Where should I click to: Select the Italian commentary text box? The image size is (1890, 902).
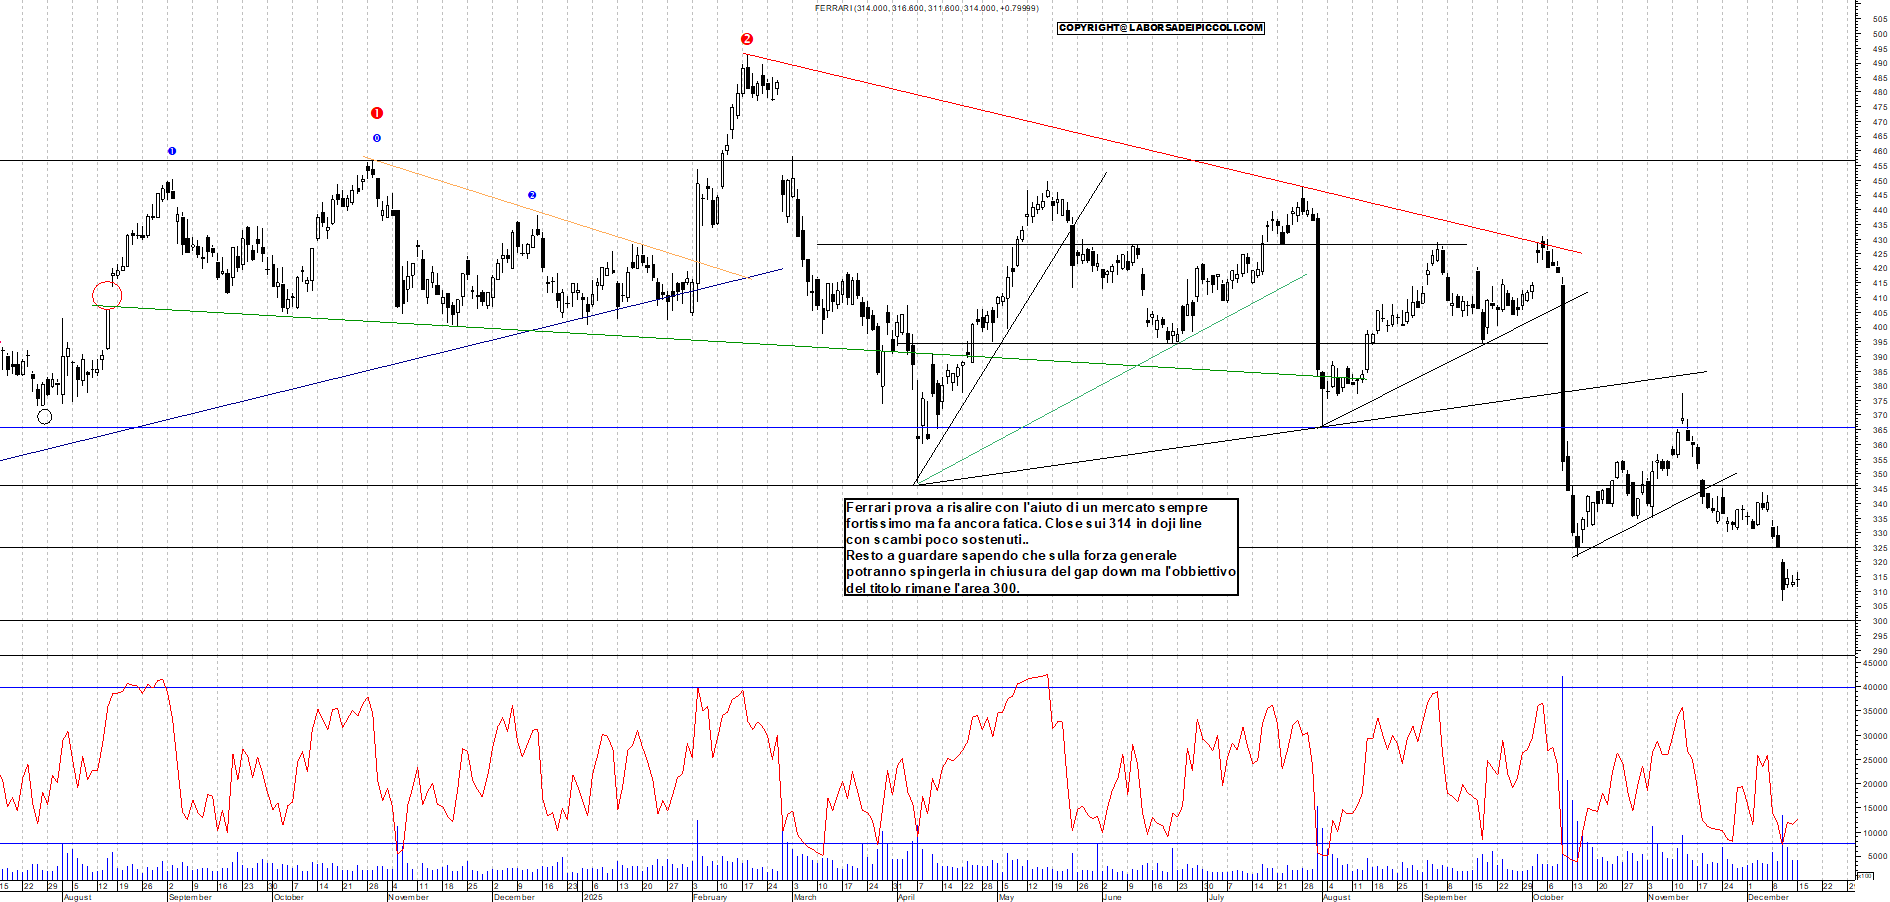[x=1041, y=547]
